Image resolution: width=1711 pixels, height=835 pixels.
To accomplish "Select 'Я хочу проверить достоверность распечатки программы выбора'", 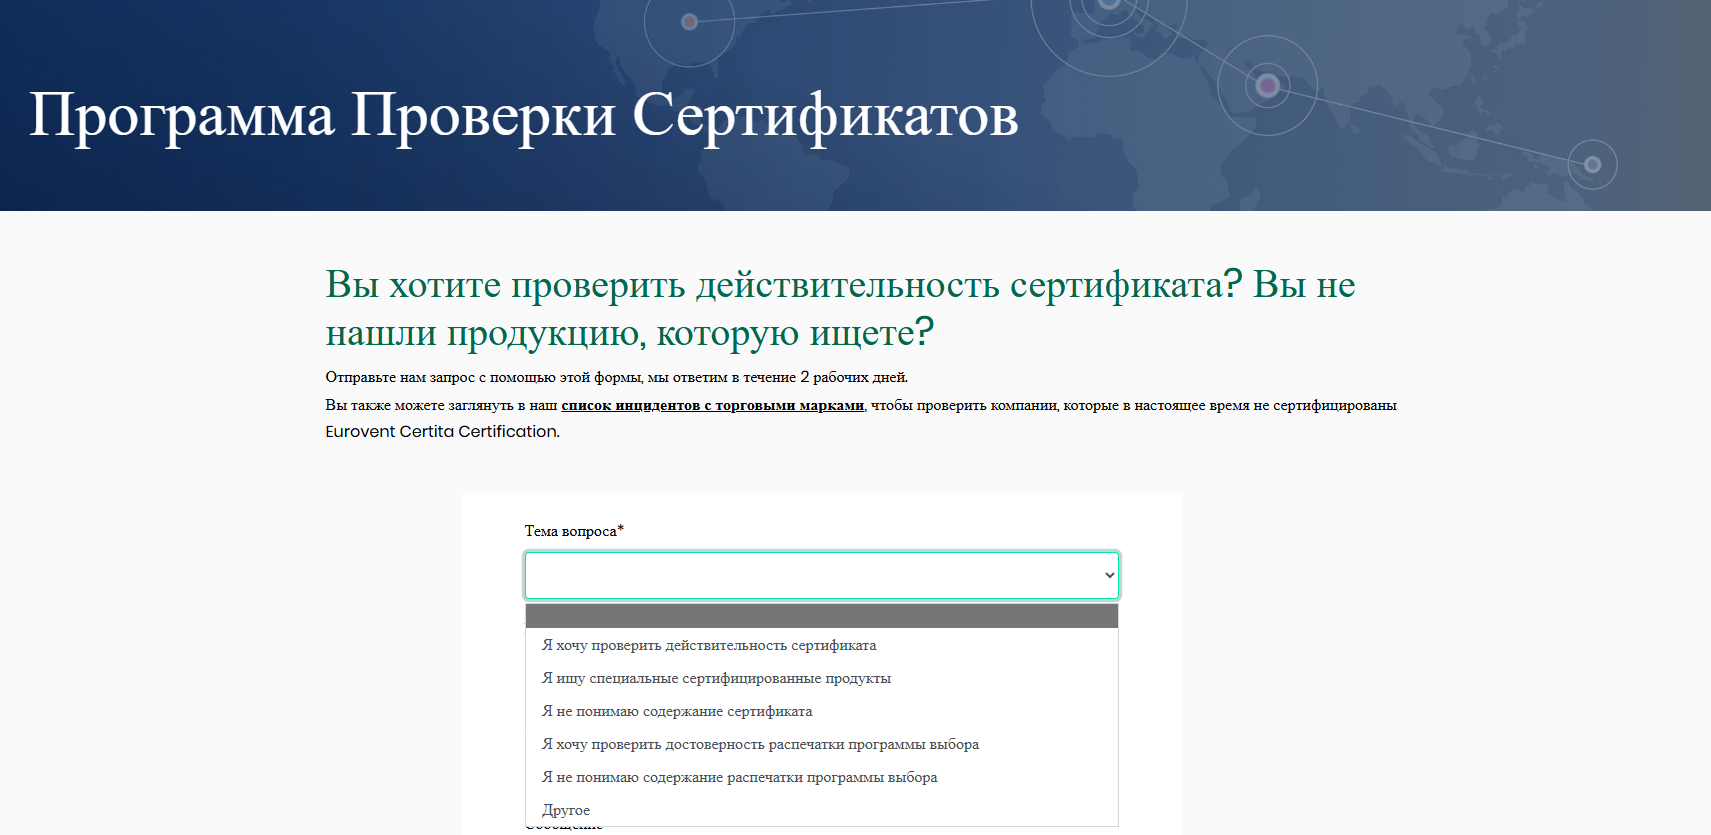I will [x=821, y=744].
